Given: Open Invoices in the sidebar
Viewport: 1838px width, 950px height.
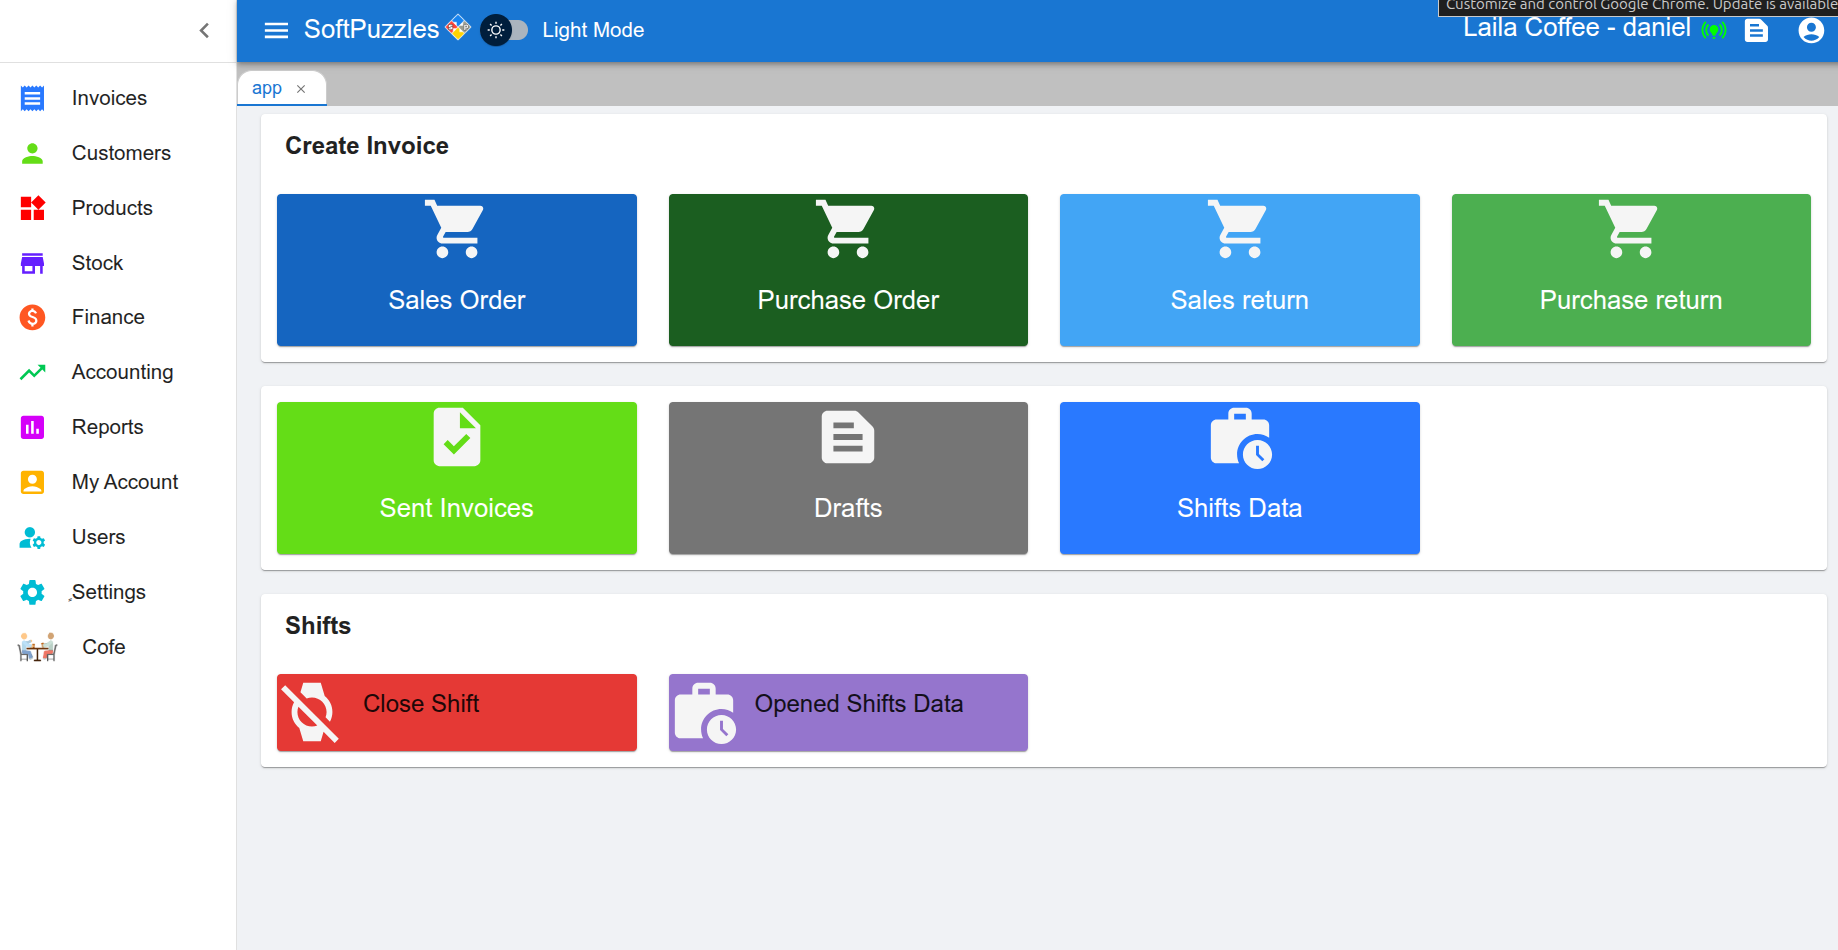Looking at the screenshot, I should pos(109,98).
